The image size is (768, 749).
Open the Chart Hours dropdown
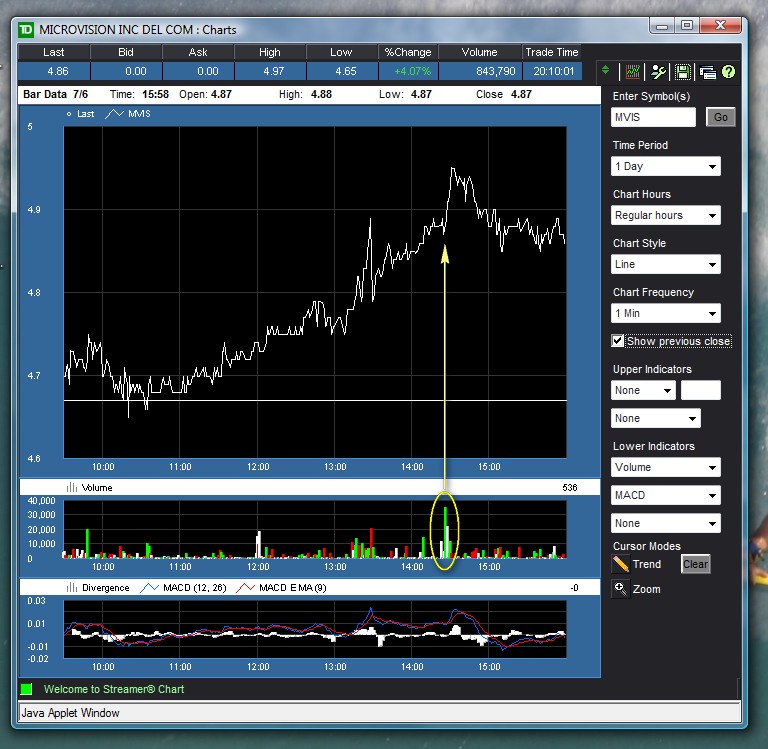pyautogui.click(x=666, y=215)
